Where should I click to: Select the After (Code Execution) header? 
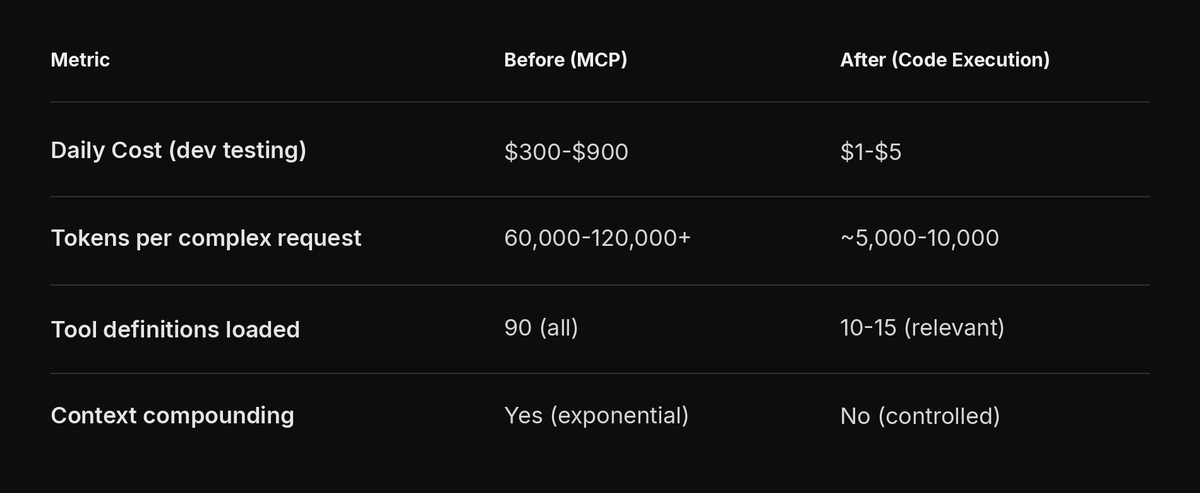point(945,60)
